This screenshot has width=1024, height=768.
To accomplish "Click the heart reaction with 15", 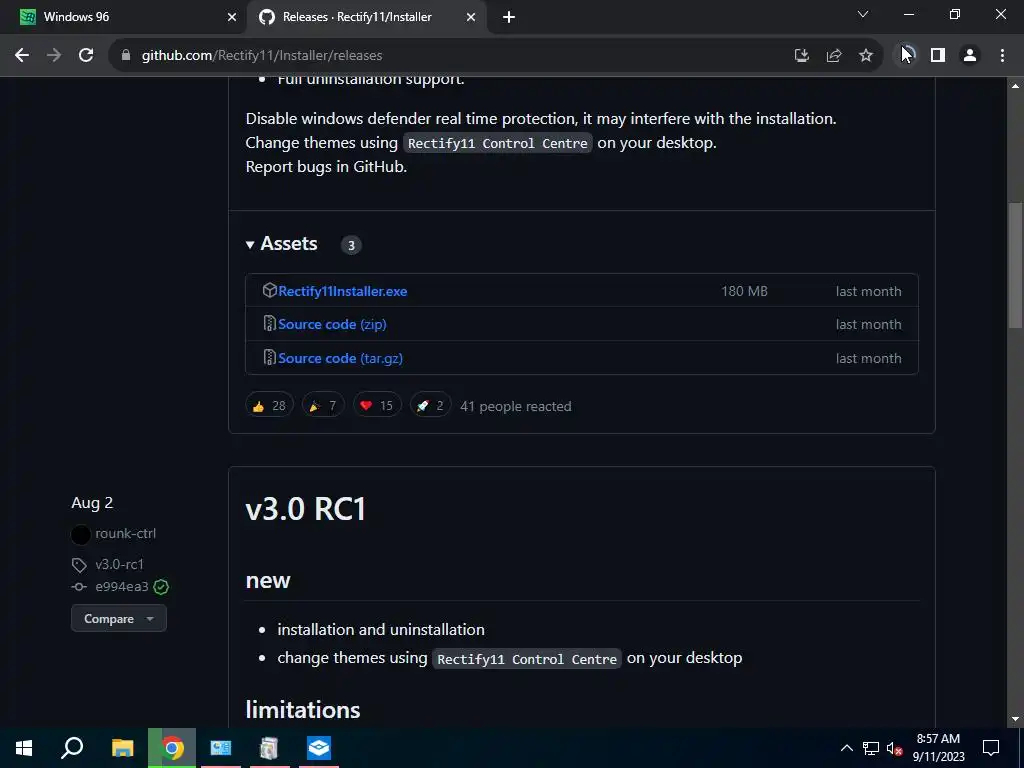I will point(377,406).
